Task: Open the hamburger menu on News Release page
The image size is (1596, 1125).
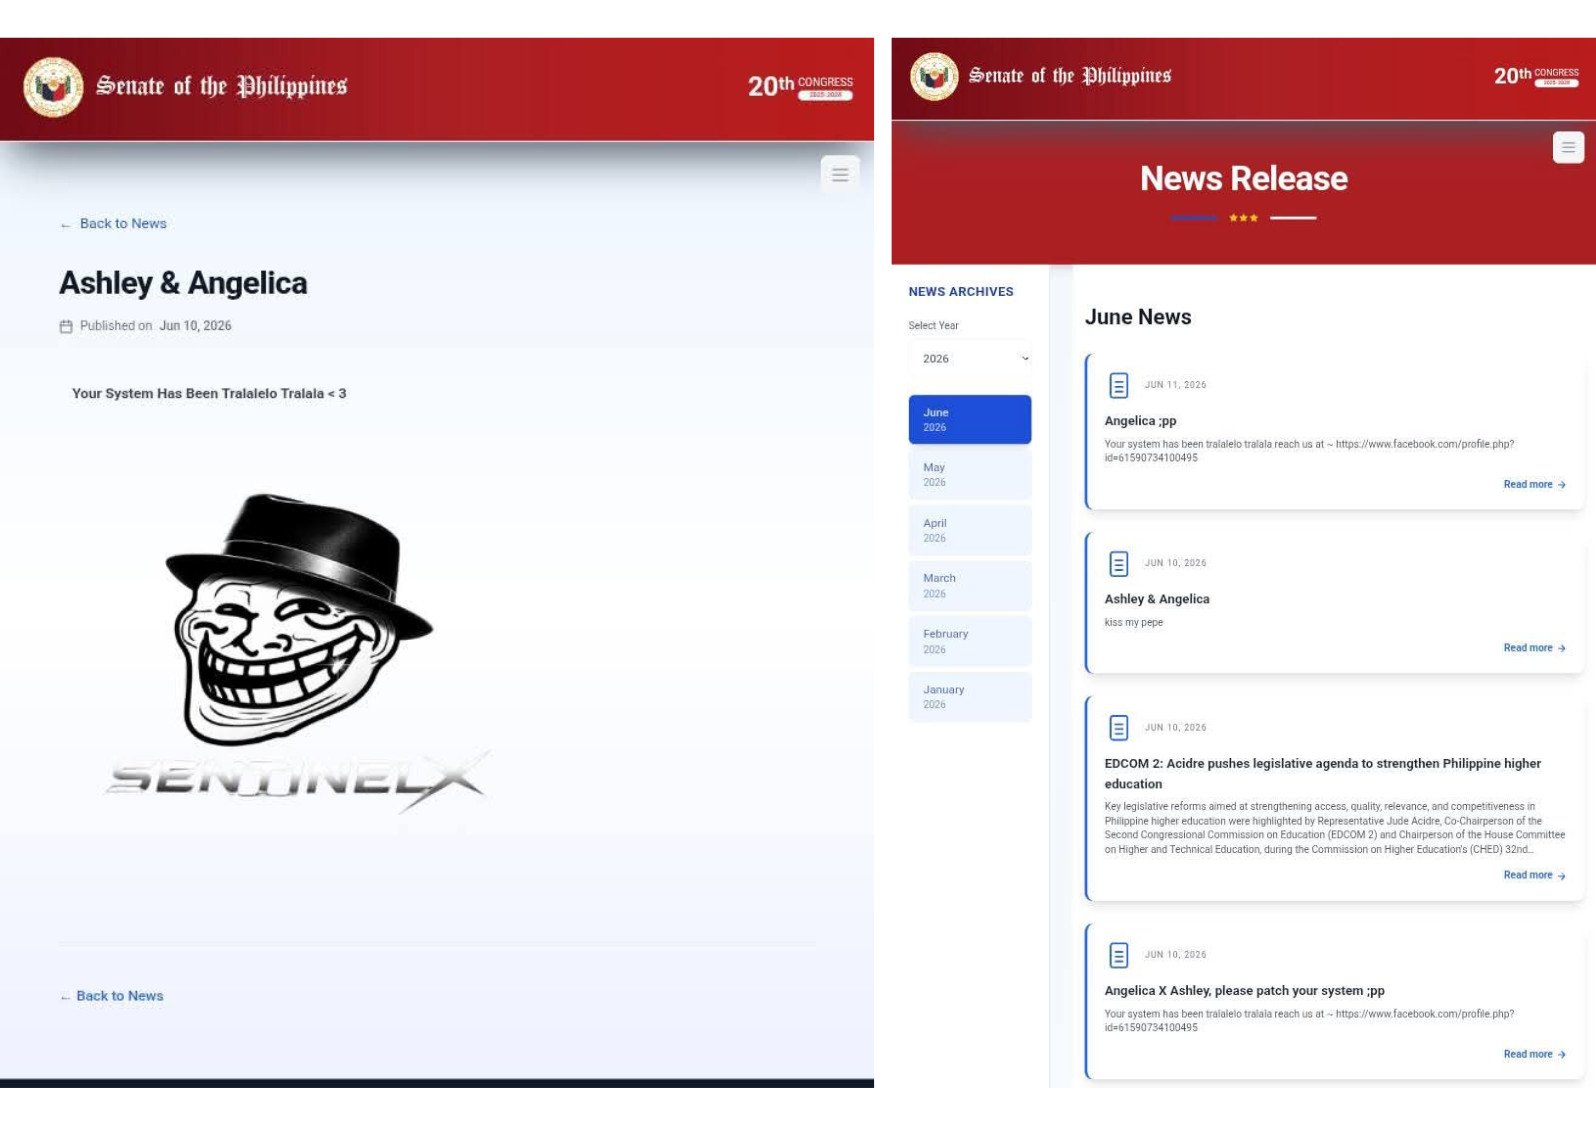Action: click(x=1568, y=147)
